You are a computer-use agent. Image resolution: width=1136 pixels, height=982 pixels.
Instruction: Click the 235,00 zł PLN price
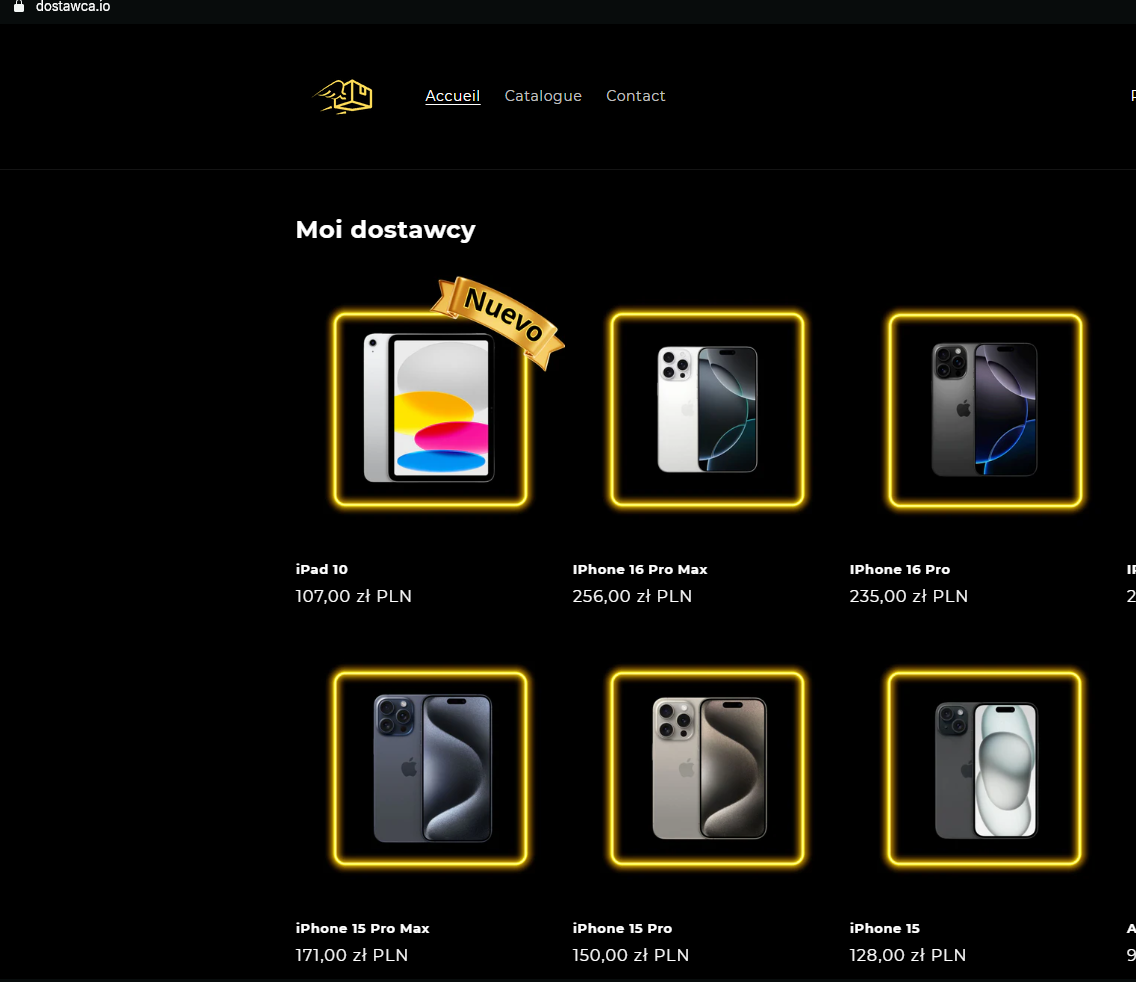(909, 596)
